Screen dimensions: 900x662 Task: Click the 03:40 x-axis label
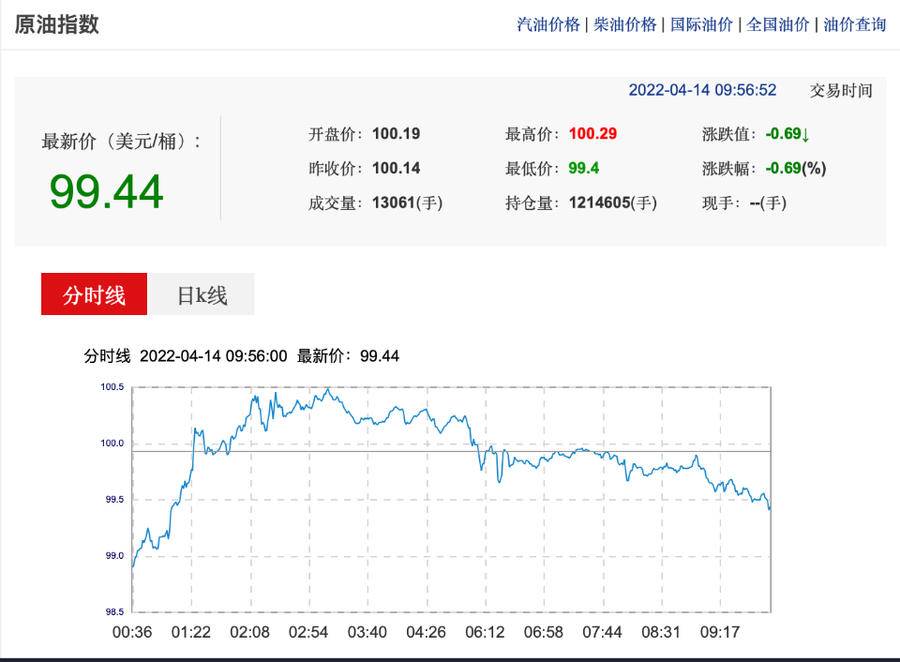[x=367, y=632]
